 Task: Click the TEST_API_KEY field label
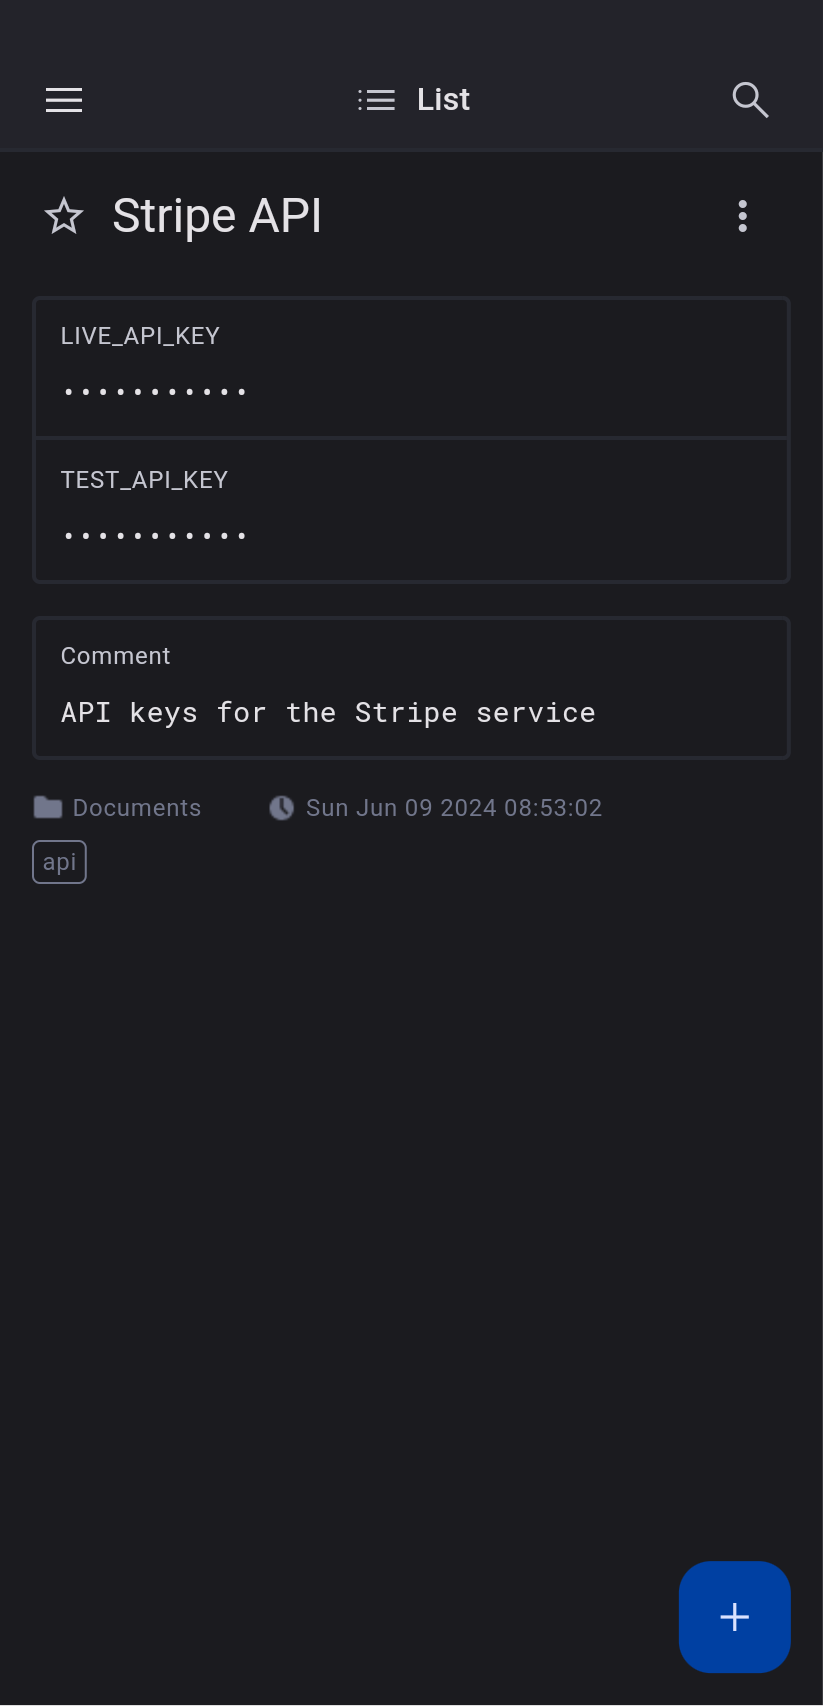(x=144, y=480)
